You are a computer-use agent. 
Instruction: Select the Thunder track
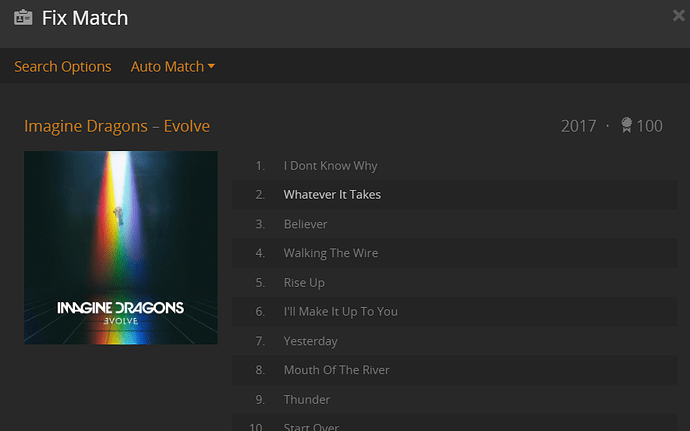pyautogui.click(x=455, y=400)
